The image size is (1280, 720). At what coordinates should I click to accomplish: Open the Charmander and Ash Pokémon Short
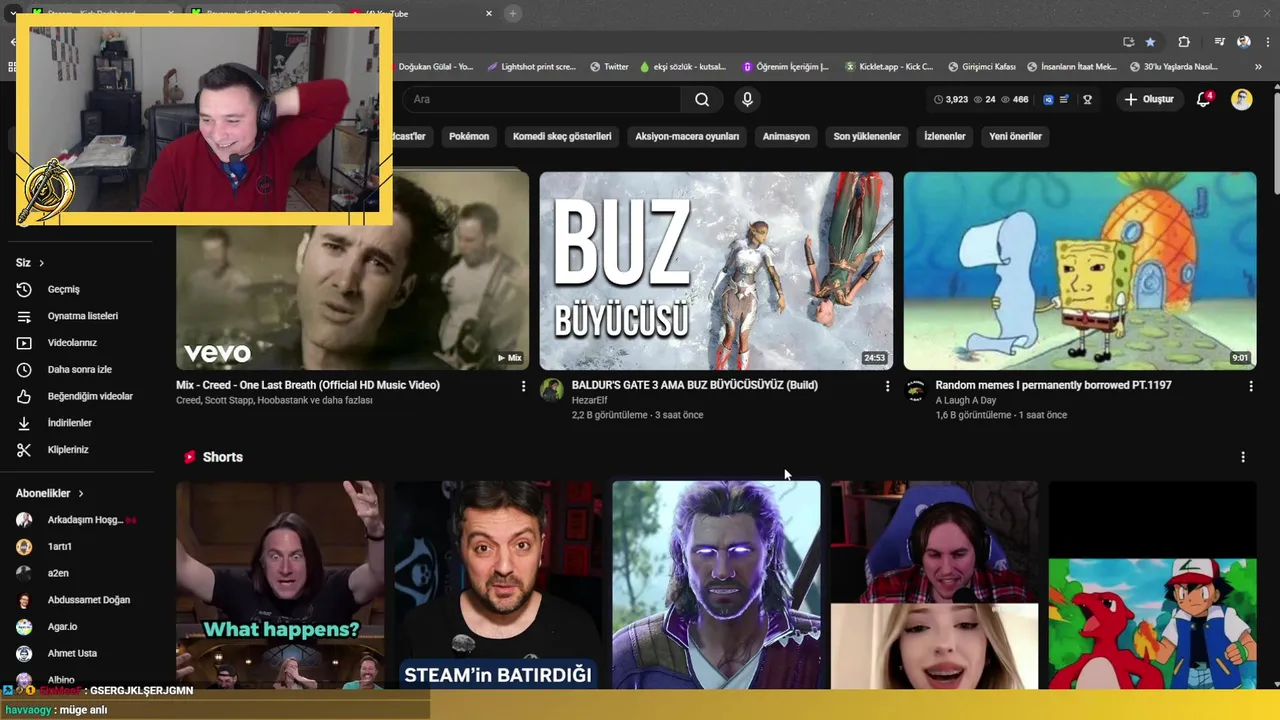coord(1152,585)
